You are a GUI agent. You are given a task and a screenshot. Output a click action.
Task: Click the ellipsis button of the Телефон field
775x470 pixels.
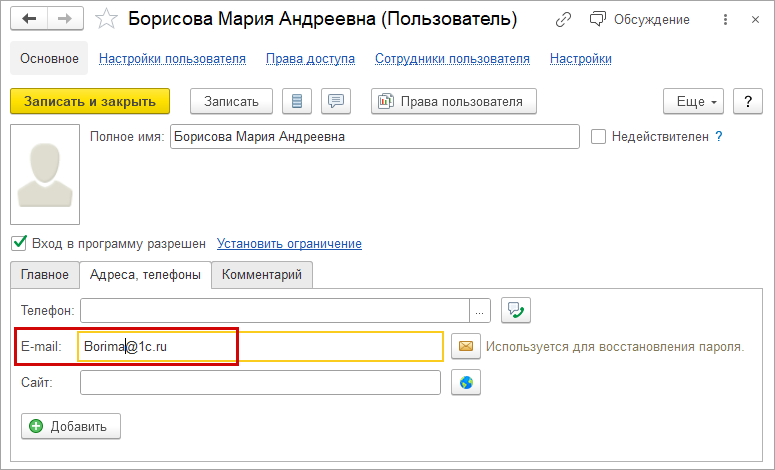tap(481, 311)
